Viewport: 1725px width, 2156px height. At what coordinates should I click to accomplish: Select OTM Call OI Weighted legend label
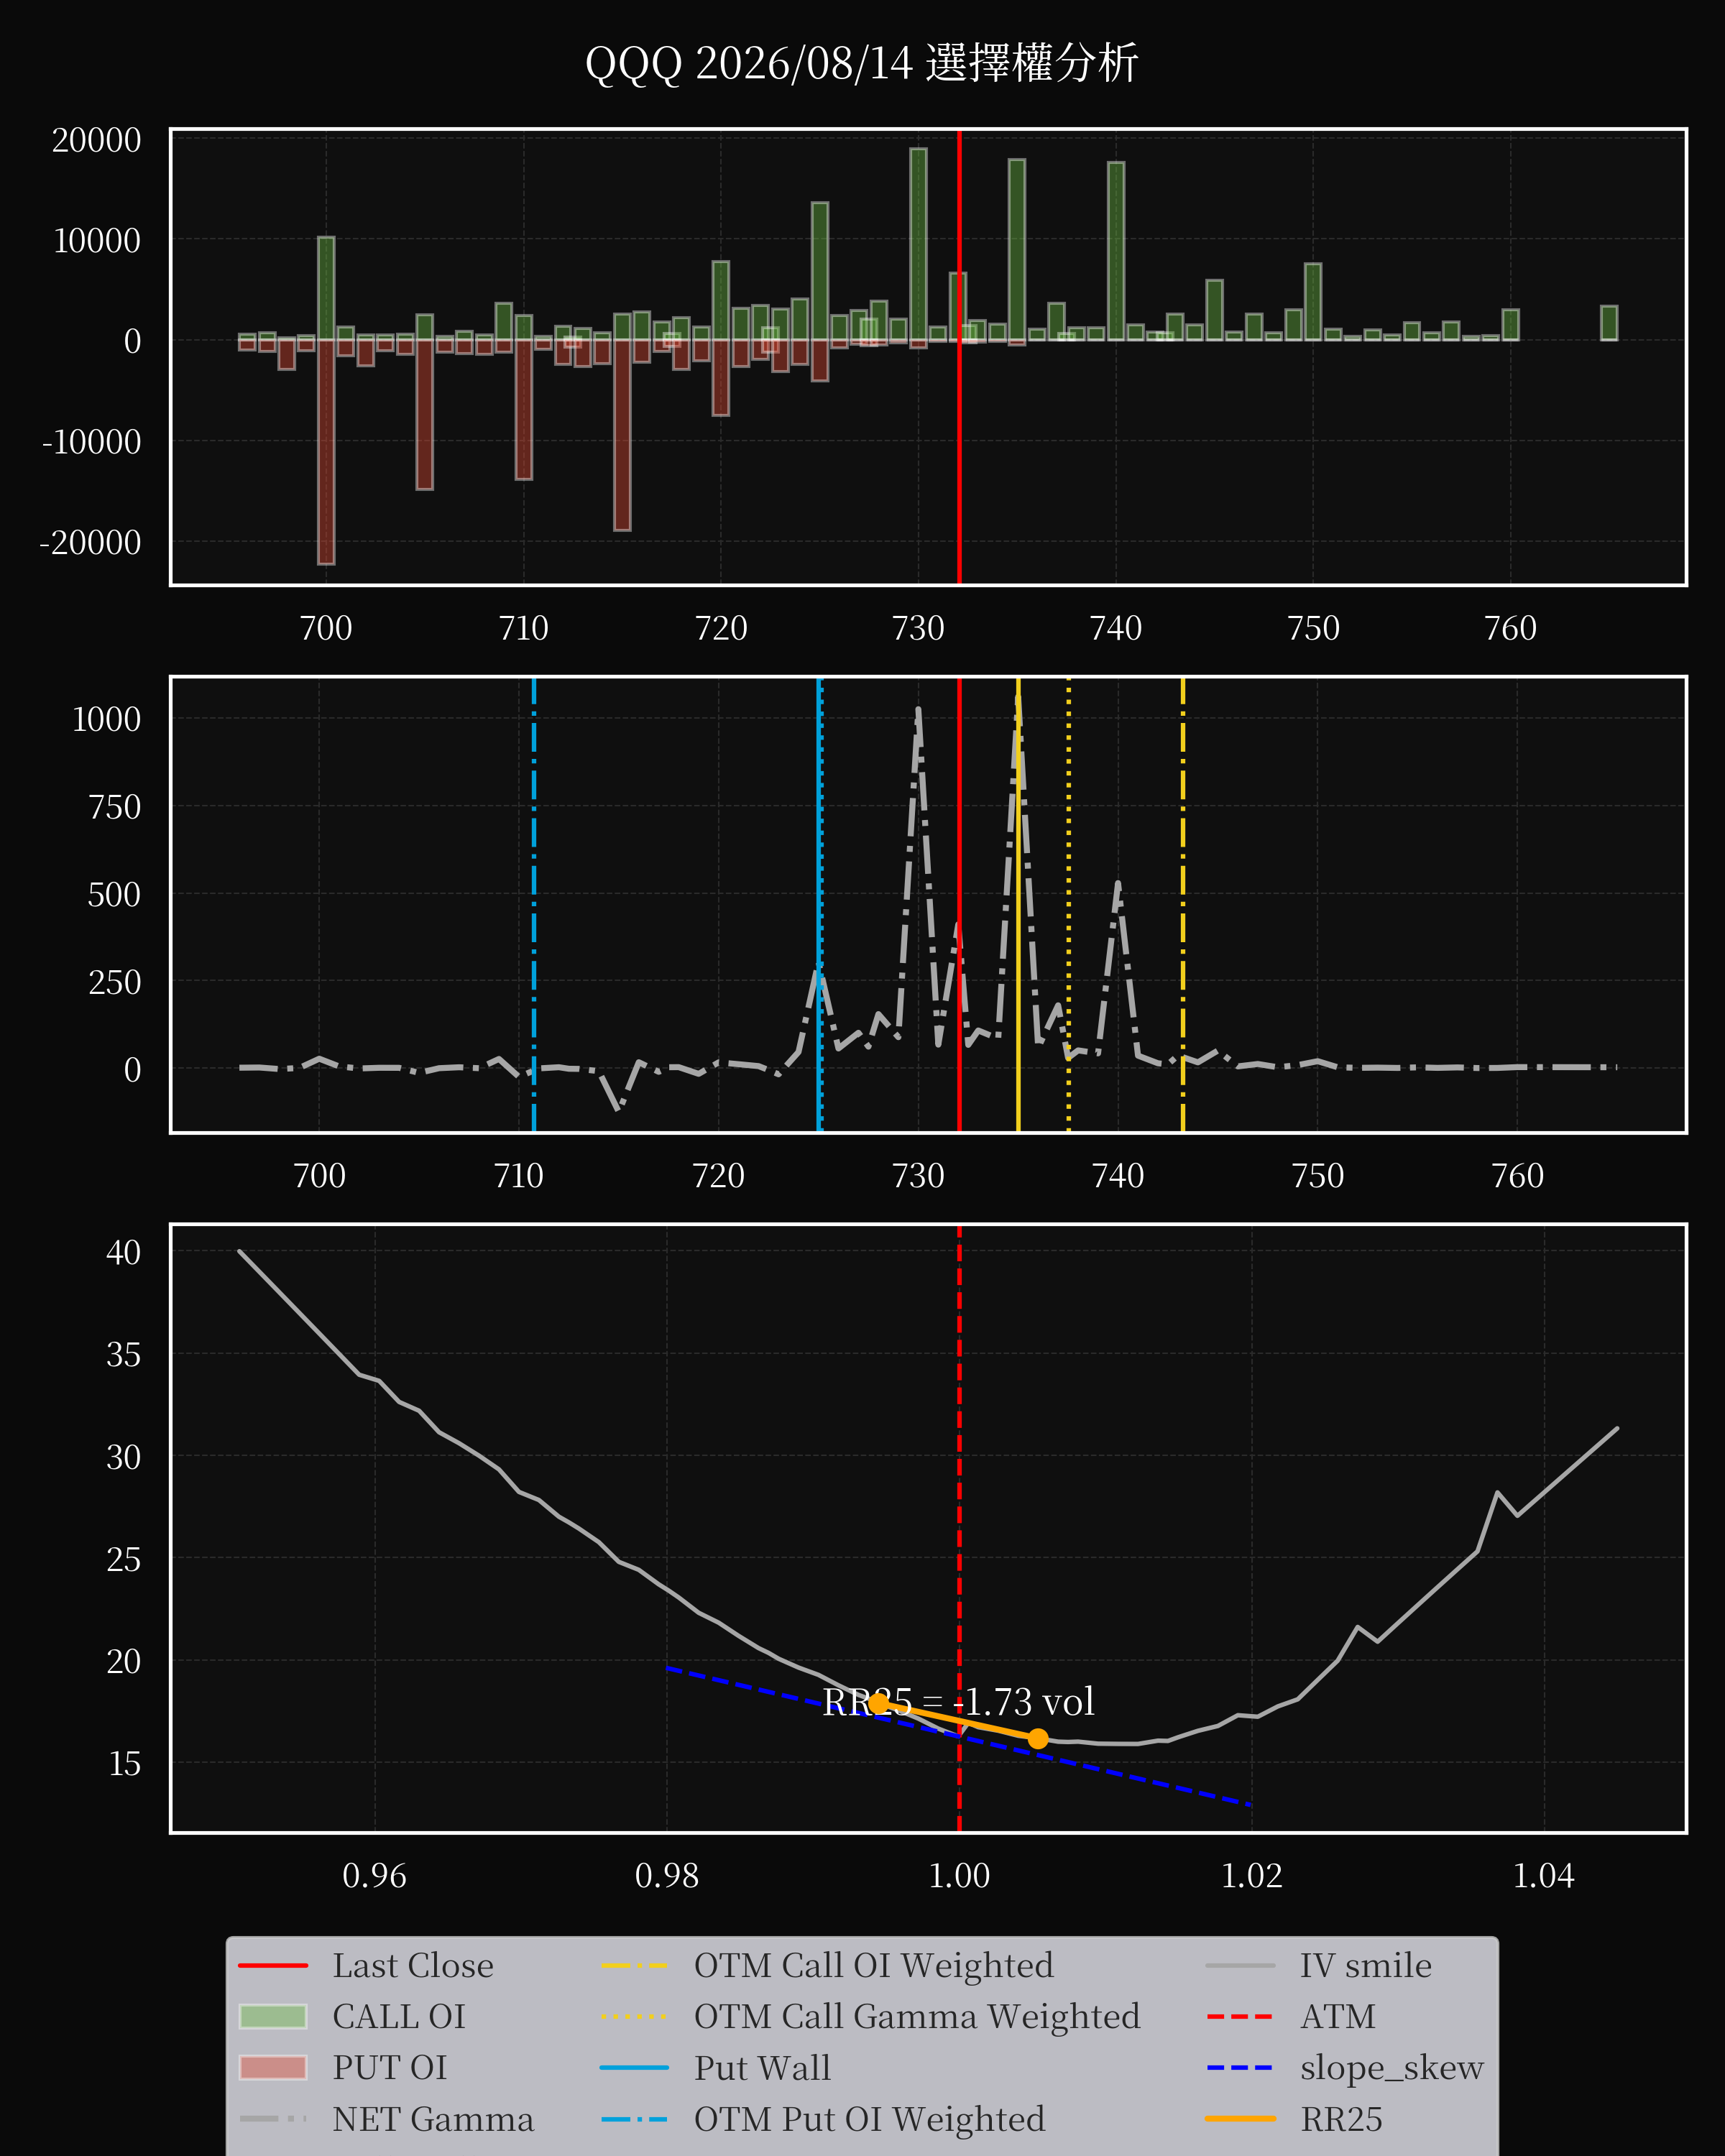point(874,1965)
